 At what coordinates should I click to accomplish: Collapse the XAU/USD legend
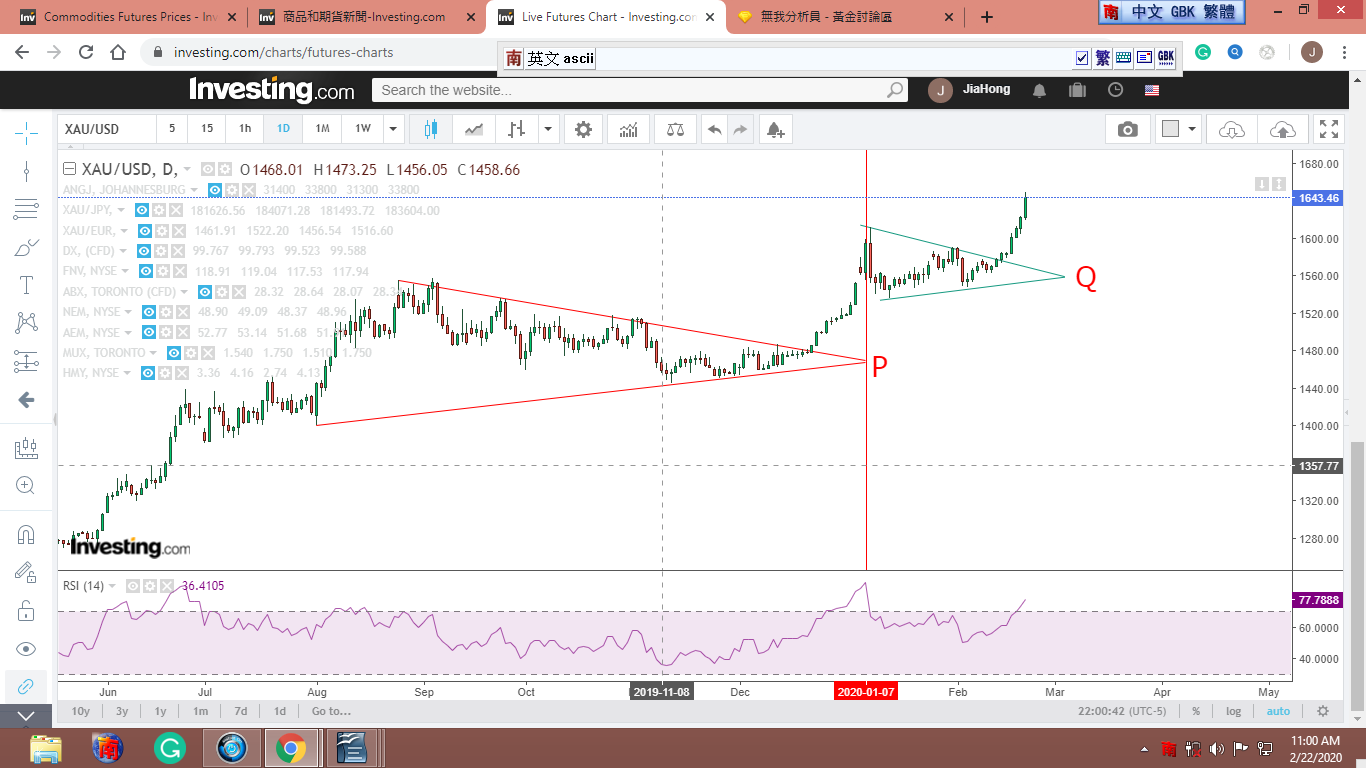(x=69, y=170)
